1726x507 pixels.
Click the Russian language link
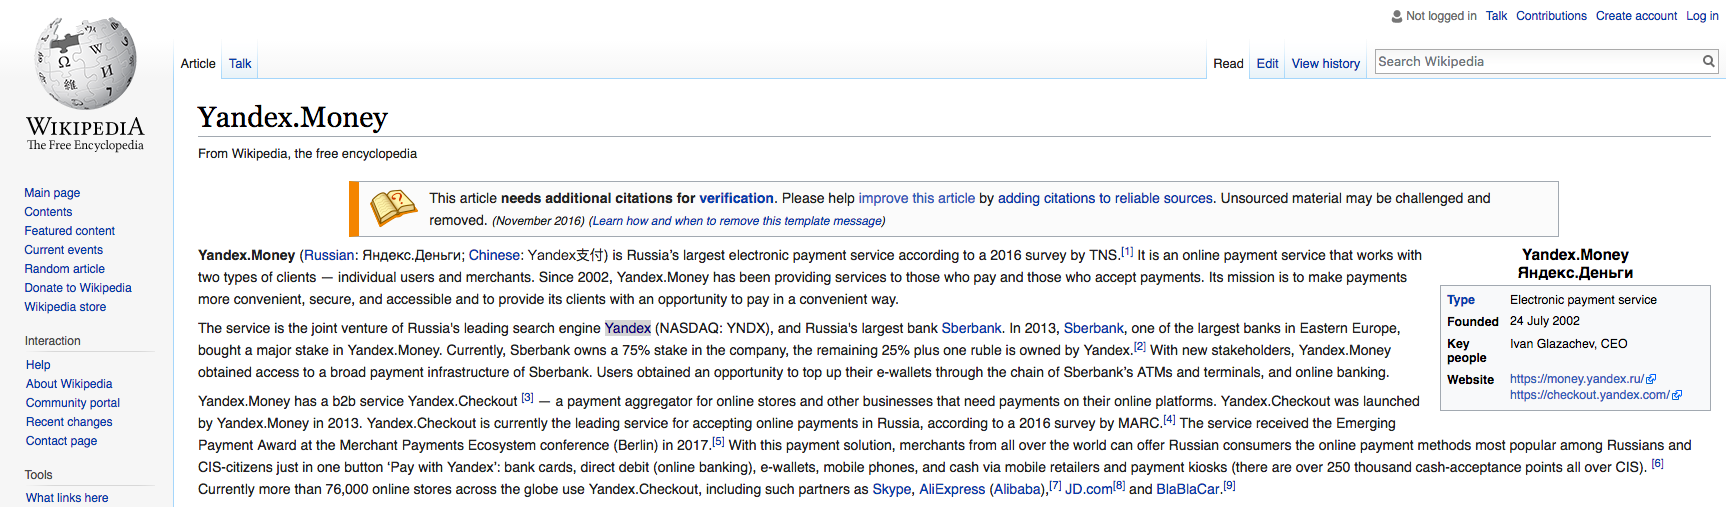(329, 255)
